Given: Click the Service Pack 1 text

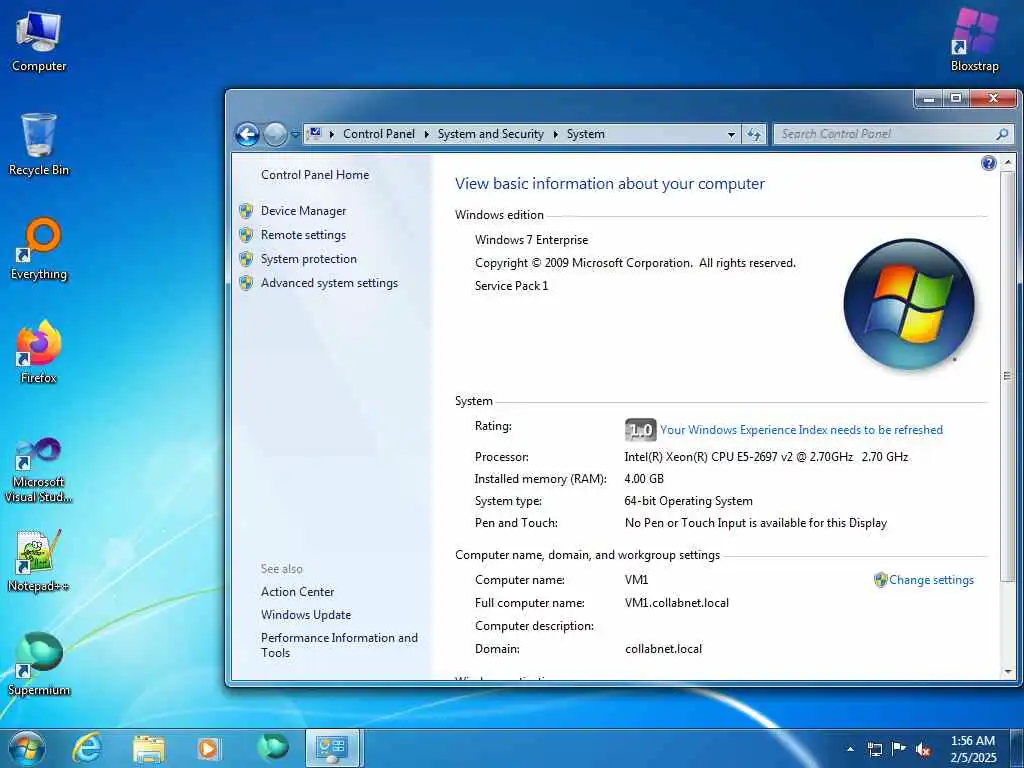Looking at the screenshot, I should (511, 286).
